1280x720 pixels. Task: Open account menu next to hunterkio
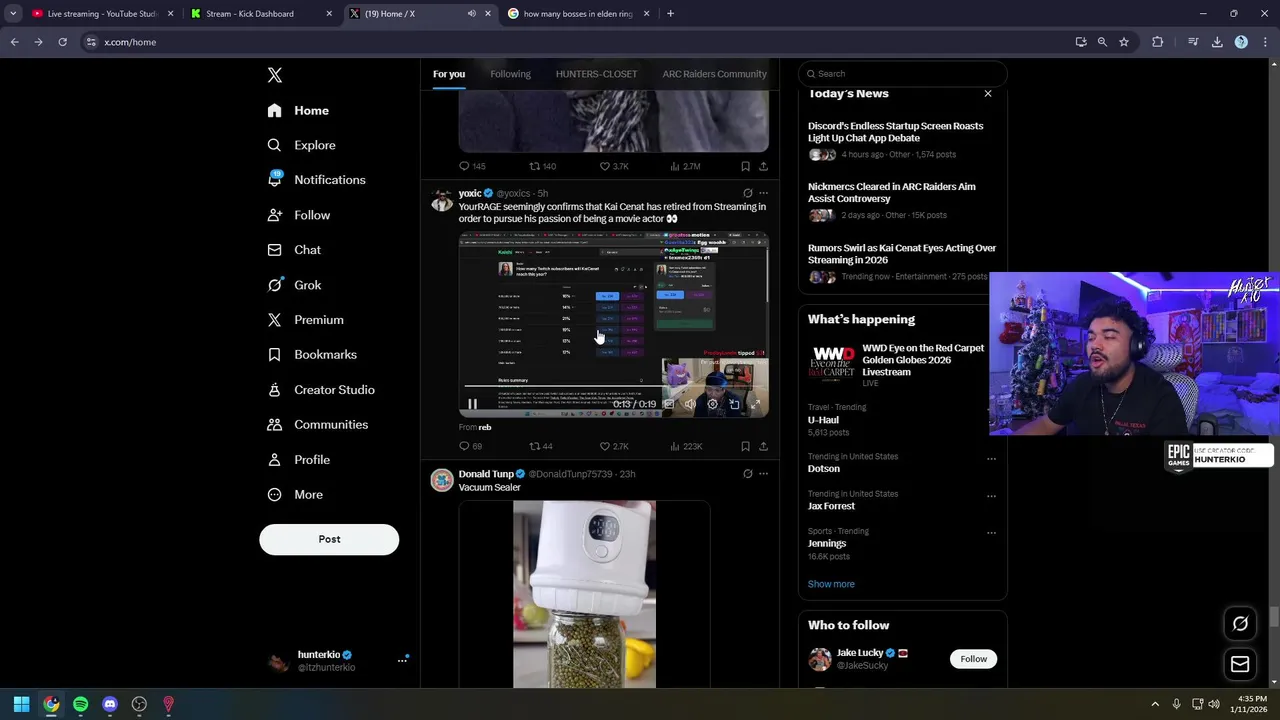click(402, 660)
